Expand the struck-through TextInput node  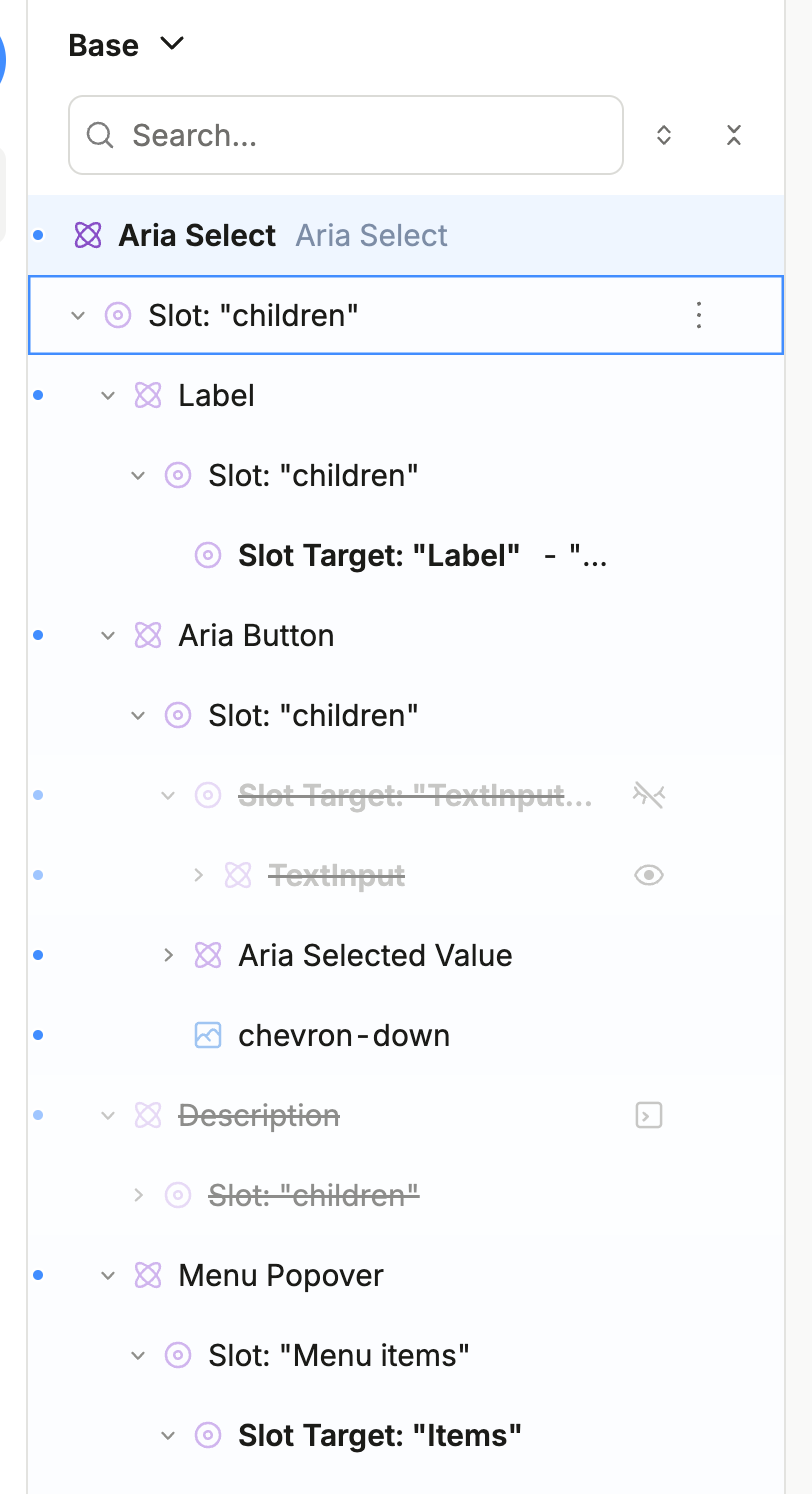198,875
